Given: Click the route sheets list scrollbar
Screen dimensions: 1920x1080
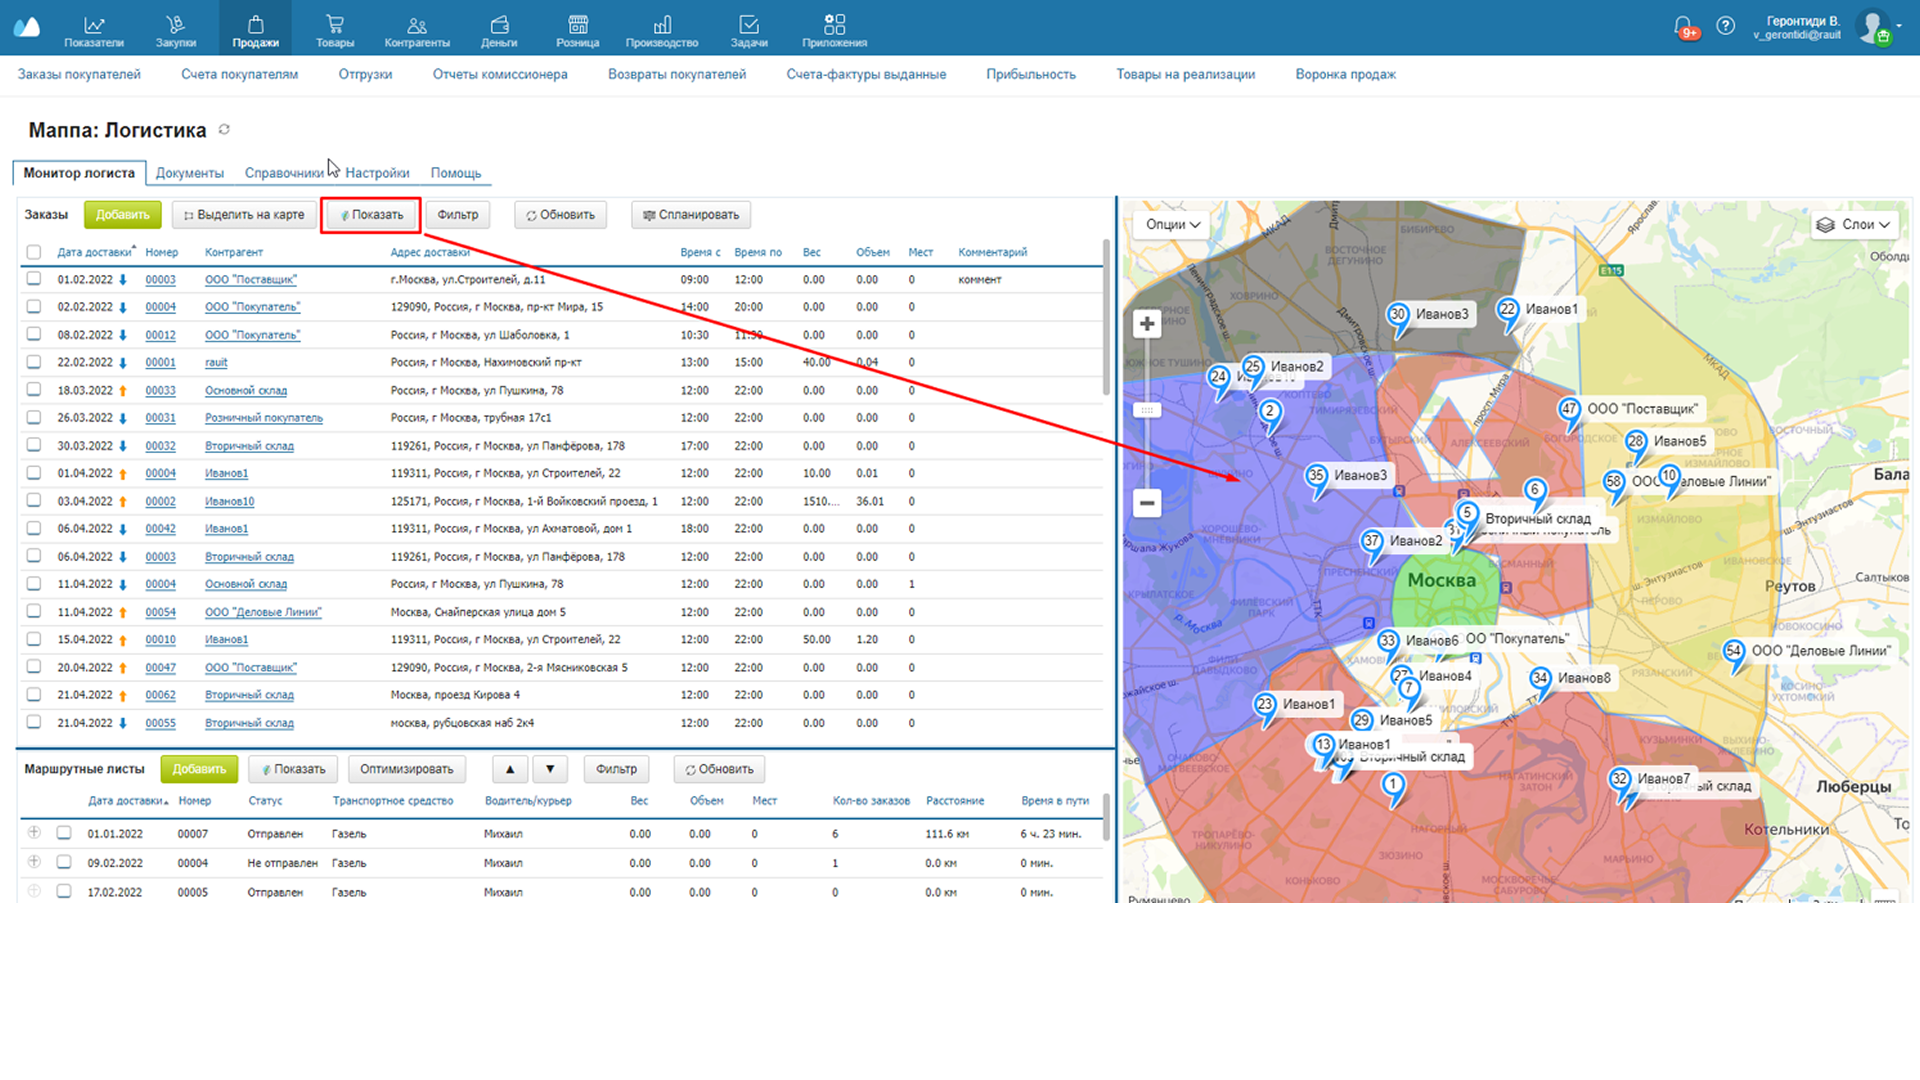Looking at the screenshot, I should (1106, 817).
